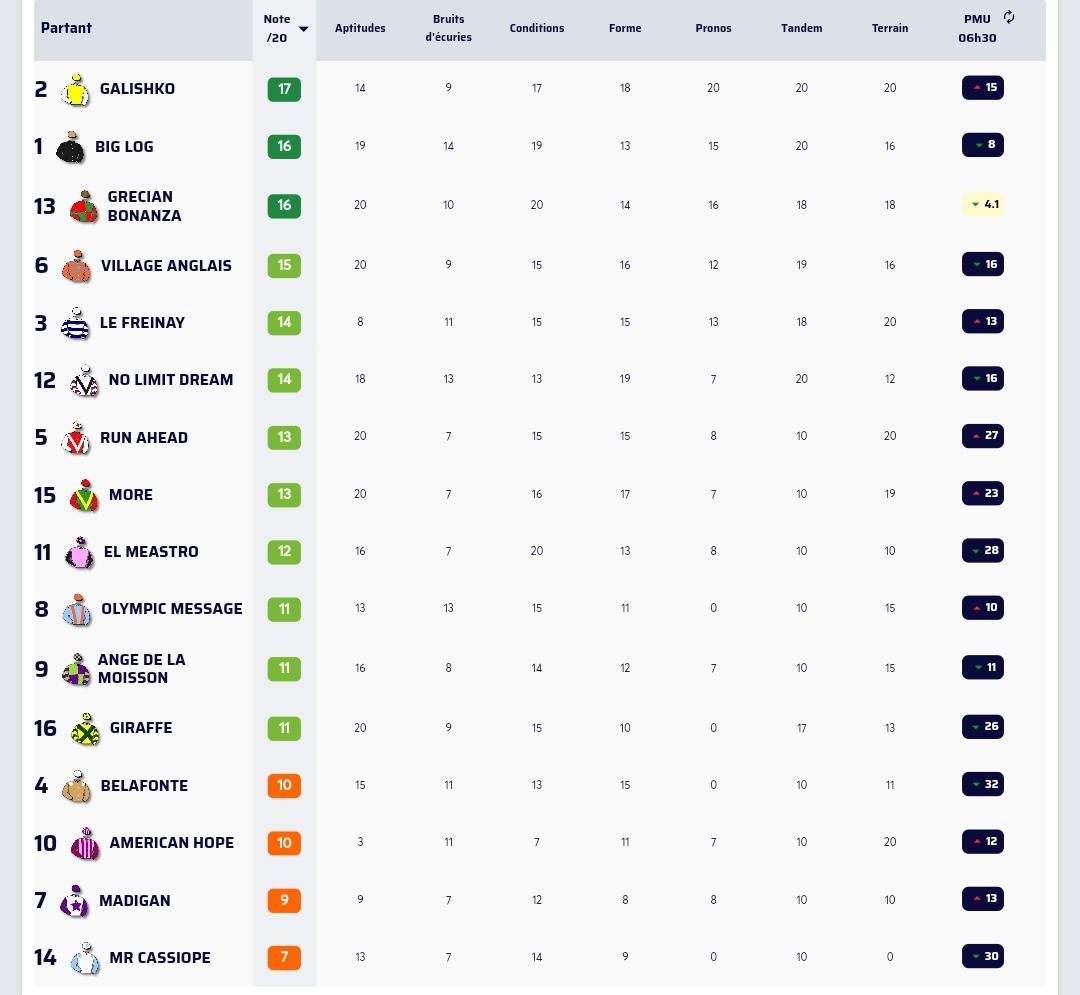Screen dimensions: 1080x995
Task: Click the PMU odds refresh icon
Action: [x=1008, y=17]
